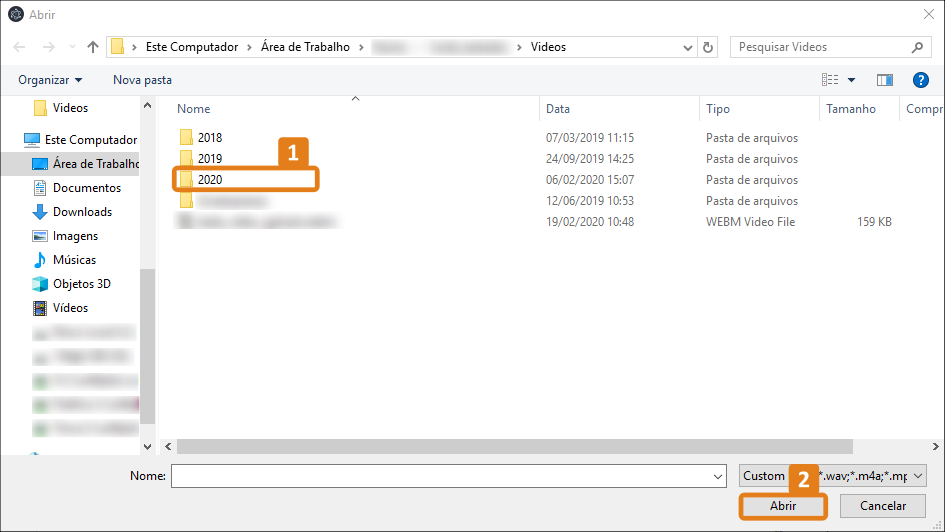
Task: Open the view options dropdown arrow
Action: [852, 80]
